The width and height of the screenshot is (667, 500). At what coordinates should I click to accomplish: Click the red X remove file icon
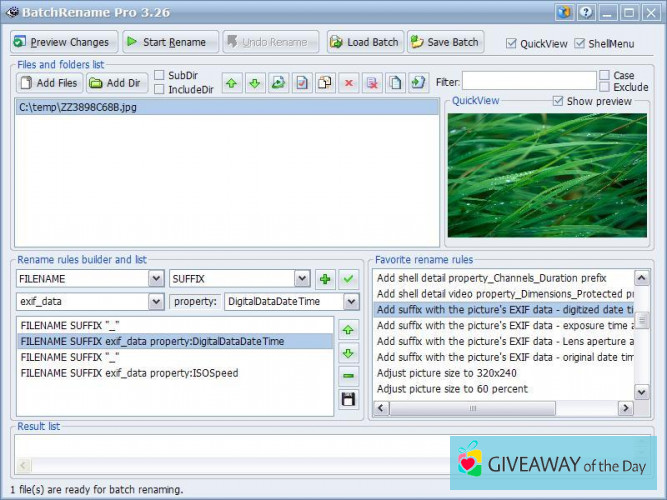349,83
